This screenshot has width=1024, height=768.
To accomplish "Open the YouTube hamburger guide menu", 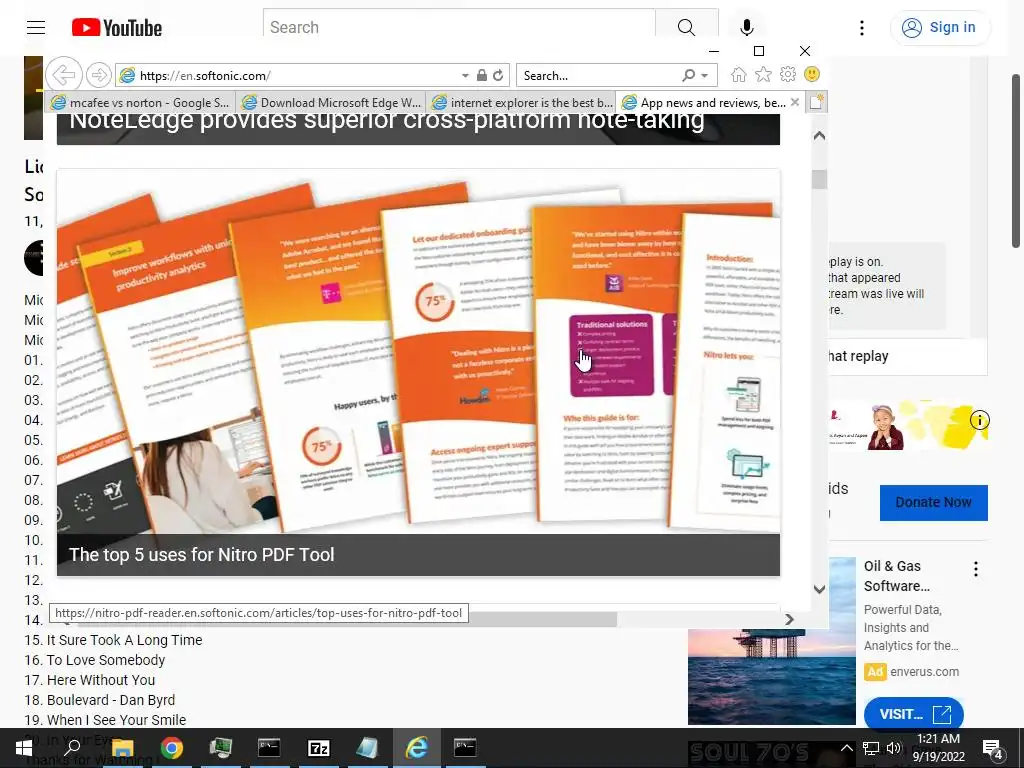I will click(x=36, y=27).
